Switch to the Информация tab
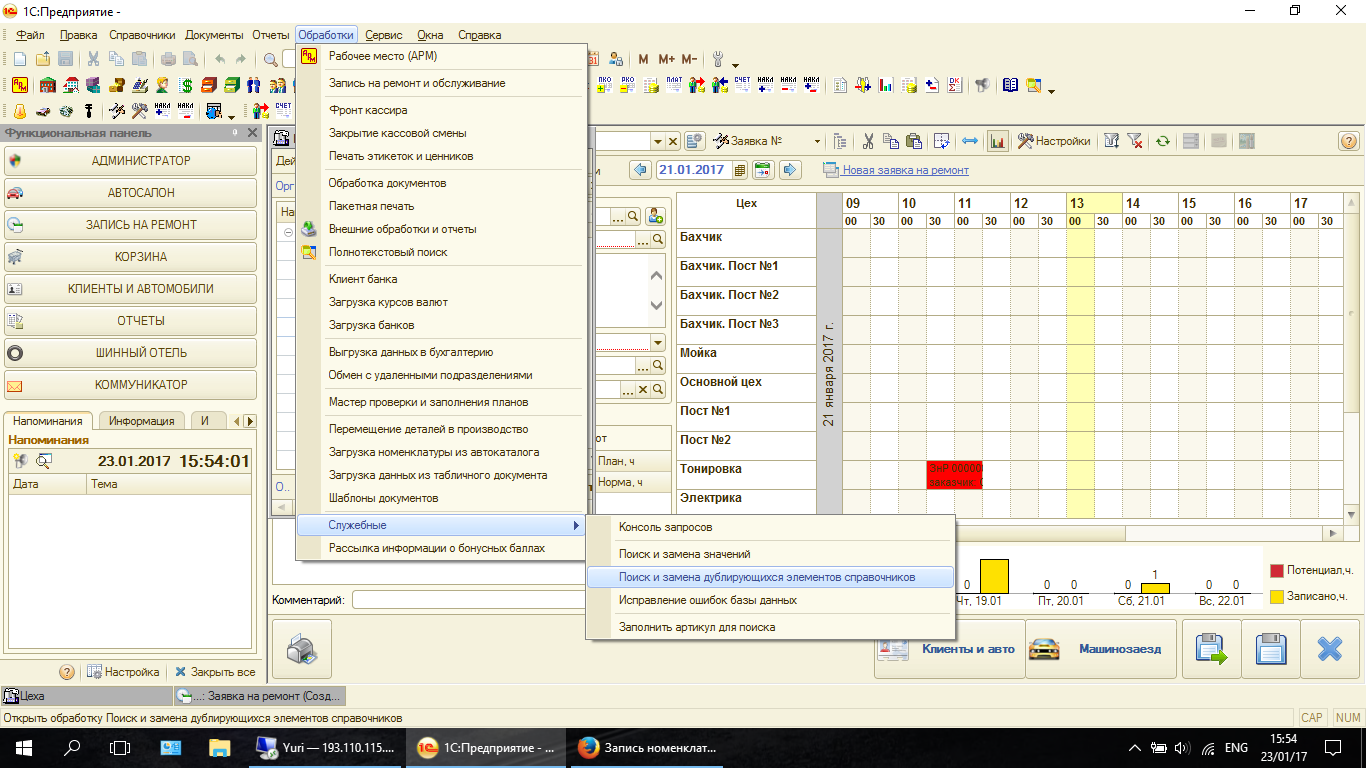The width and height of the screenshot is (1366, 768). pos(141,421)
